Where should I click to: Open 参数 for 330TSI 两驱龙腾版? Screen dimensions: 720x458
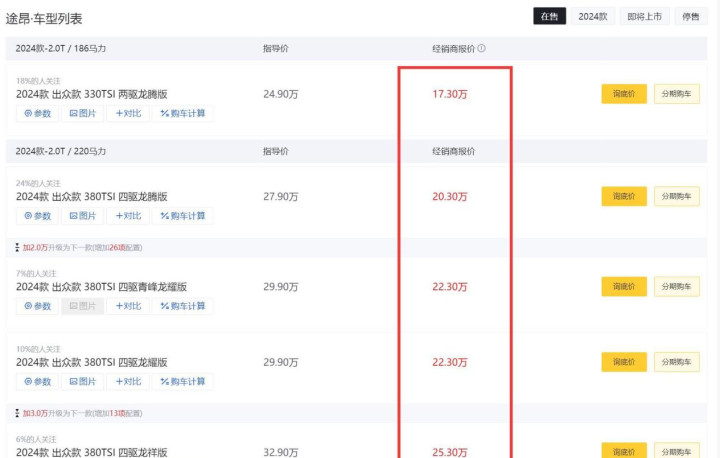(37, 113)
